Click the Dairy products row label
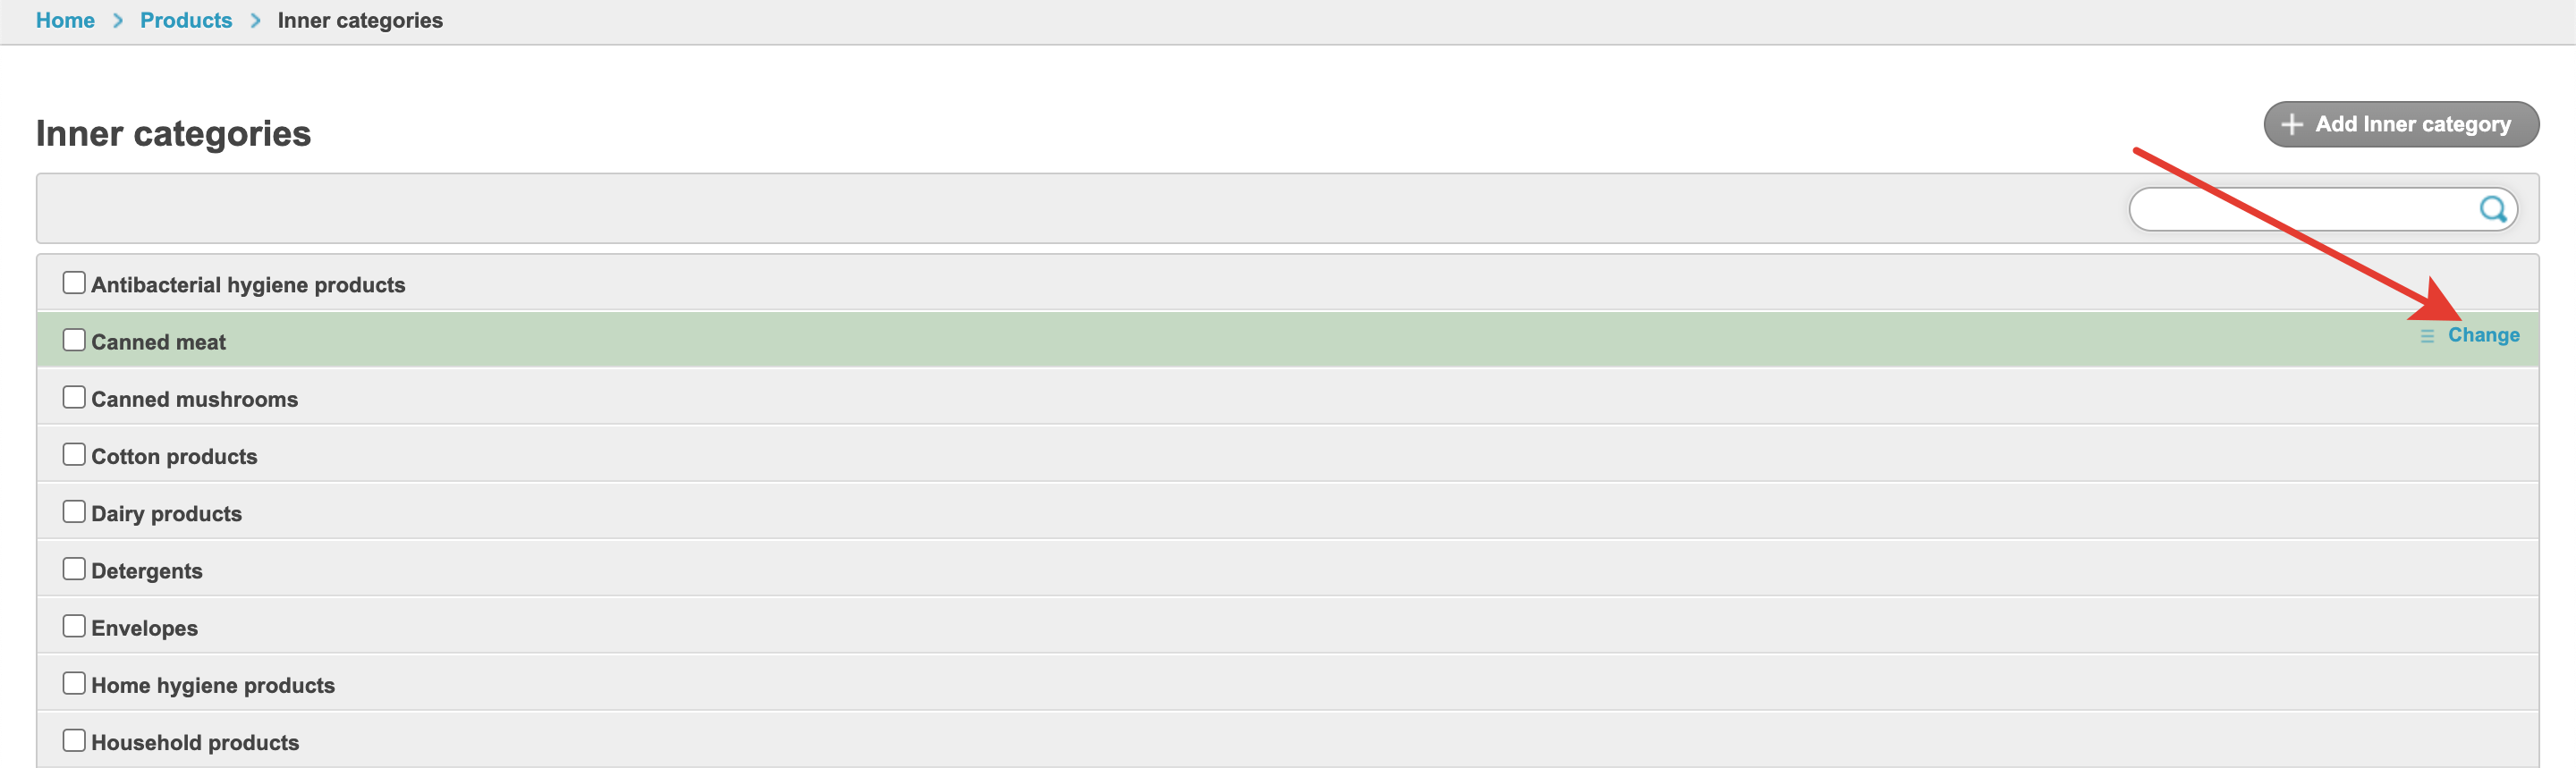Image resolution: width=2576 pixels, height=768 pixels. (x=167, y=514)
